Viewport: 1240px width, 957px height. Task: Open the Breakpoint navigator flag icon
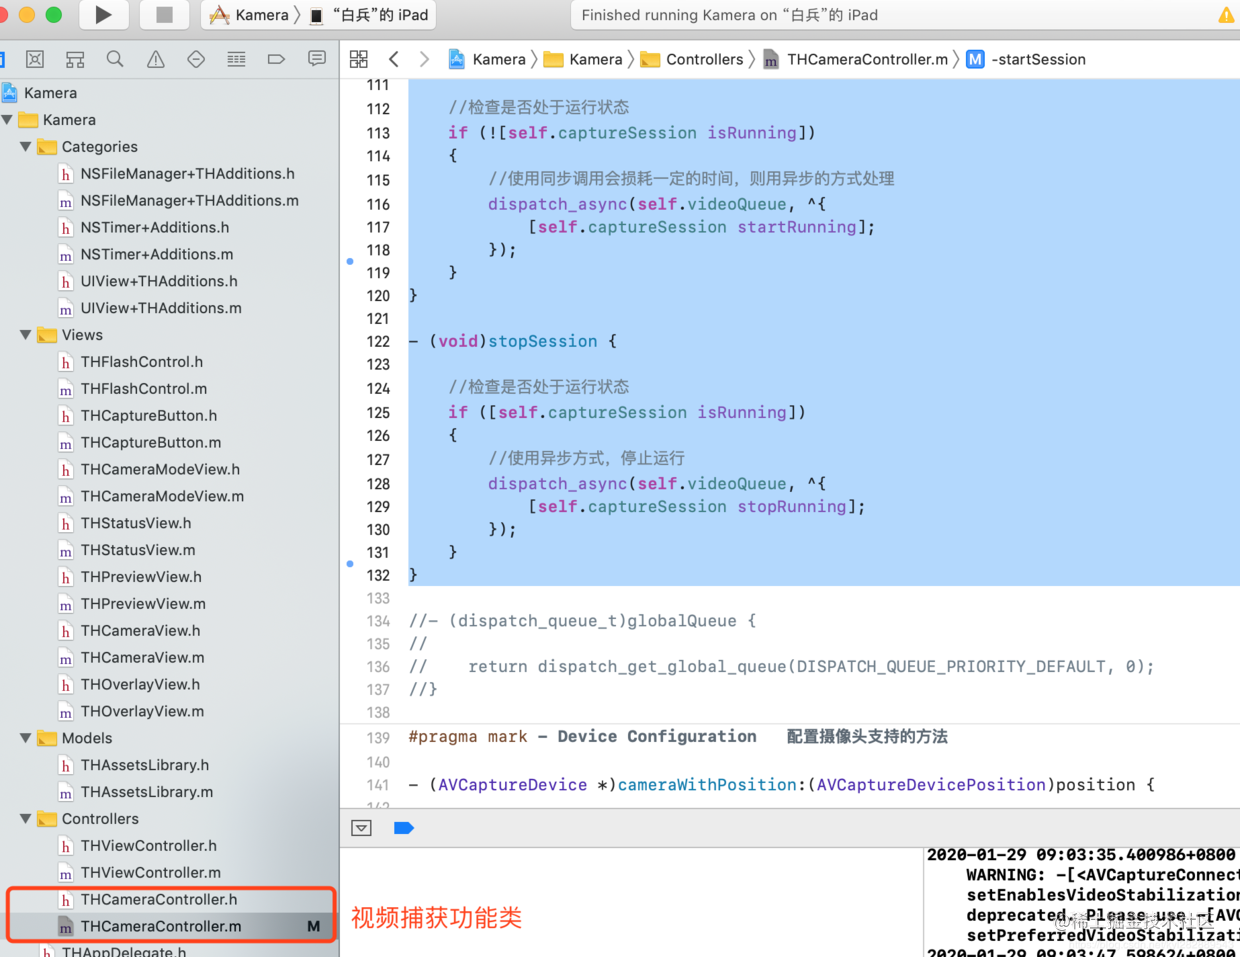click(276, 59)
